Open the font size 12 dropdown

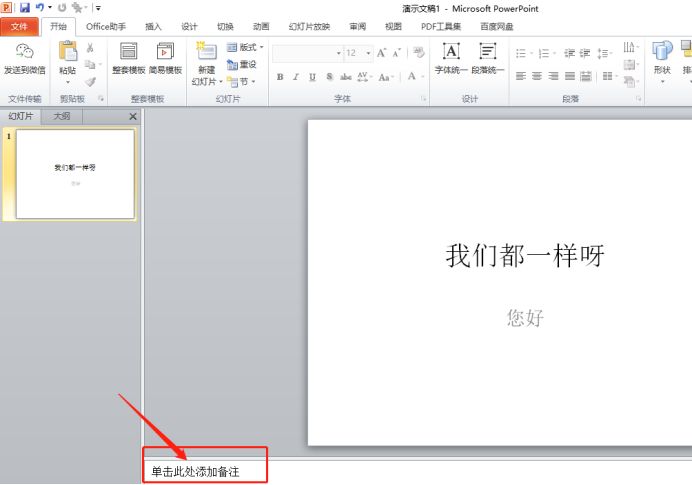pos(368,53)
